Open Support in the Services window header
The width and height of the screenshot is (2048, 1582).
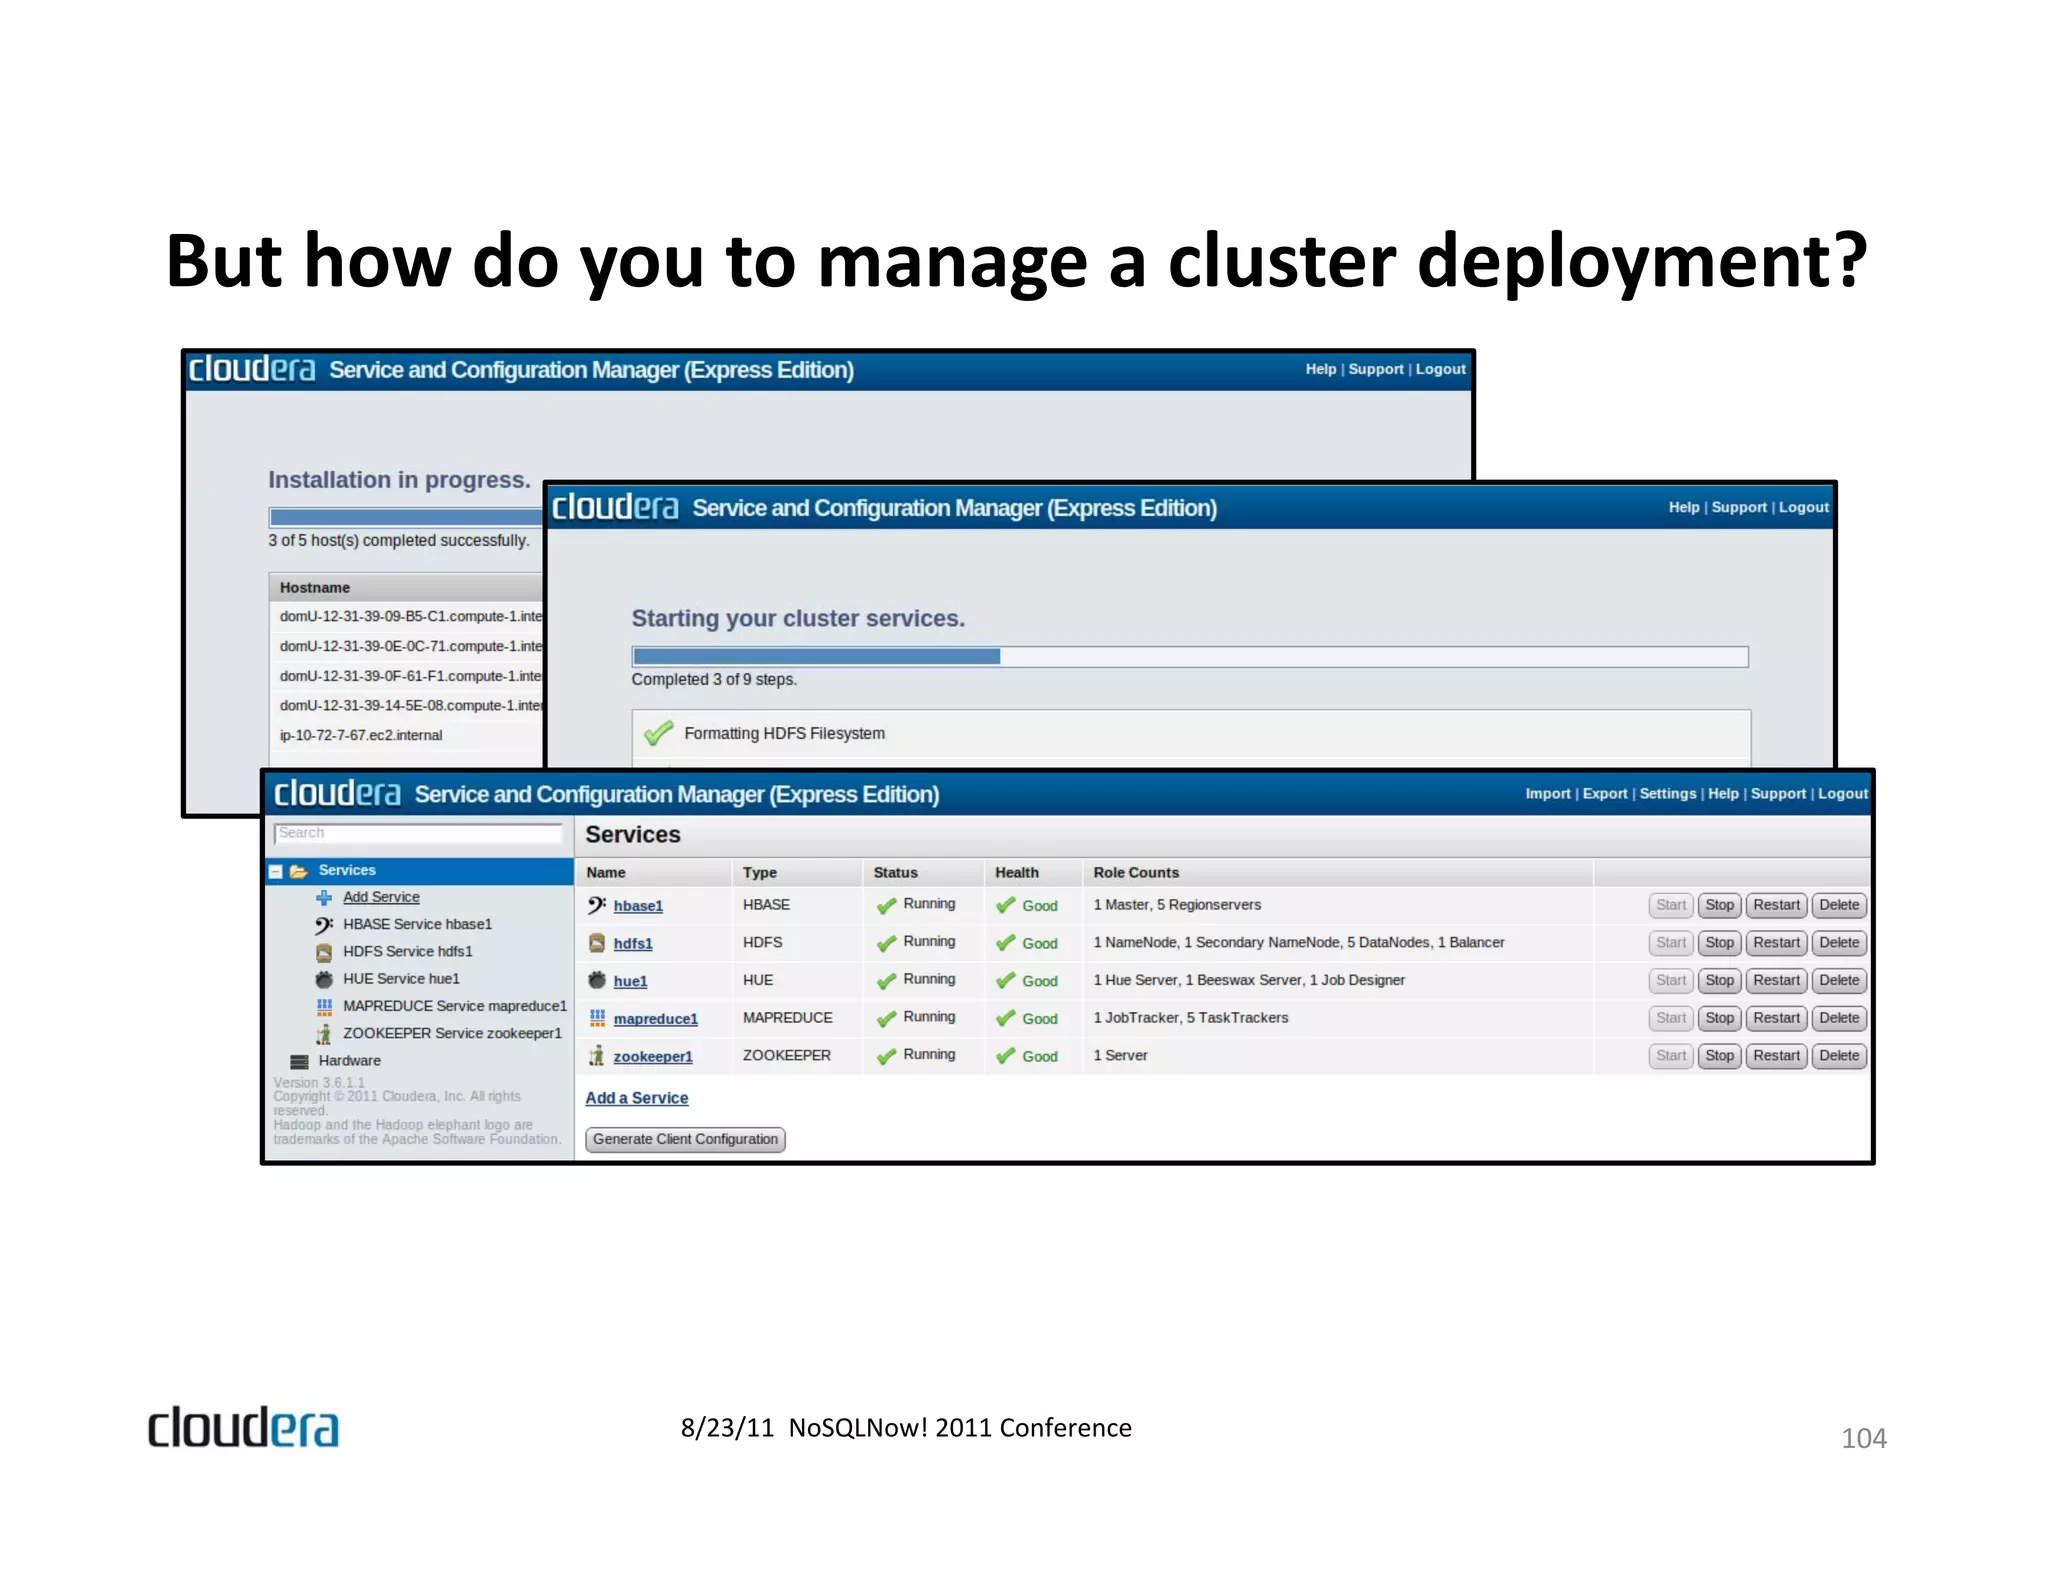click(x=1778, y=793)
